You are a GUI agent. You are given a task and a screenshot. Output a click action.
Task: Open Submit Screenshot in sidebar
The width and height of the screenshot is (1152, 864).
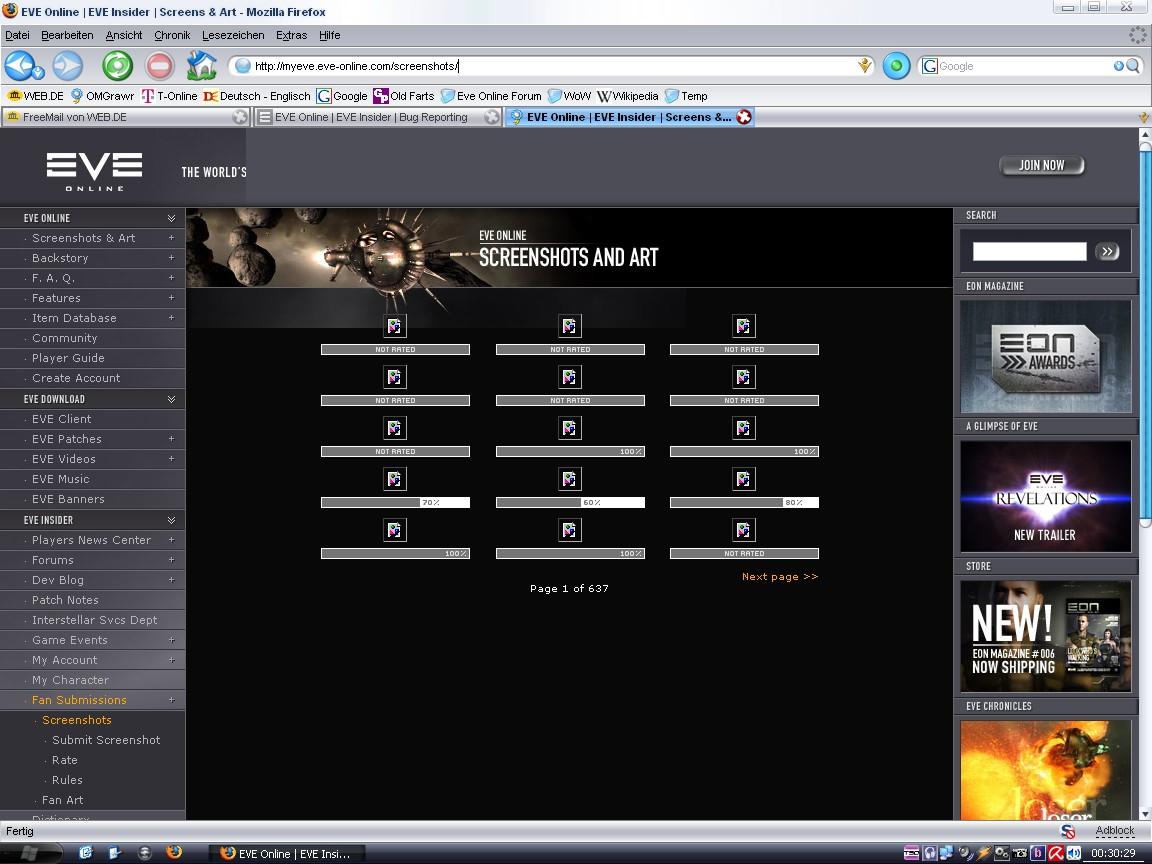106,740
